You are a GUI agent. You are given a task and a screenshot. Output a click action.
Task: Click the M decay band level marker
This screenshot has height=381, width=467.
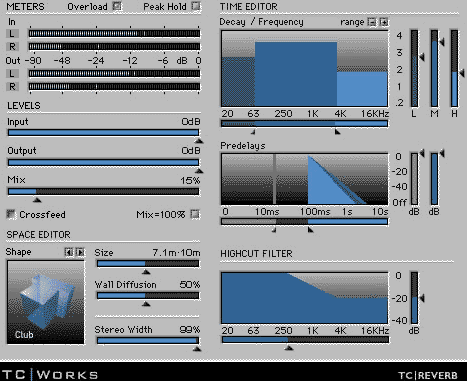tap(442, 42)
